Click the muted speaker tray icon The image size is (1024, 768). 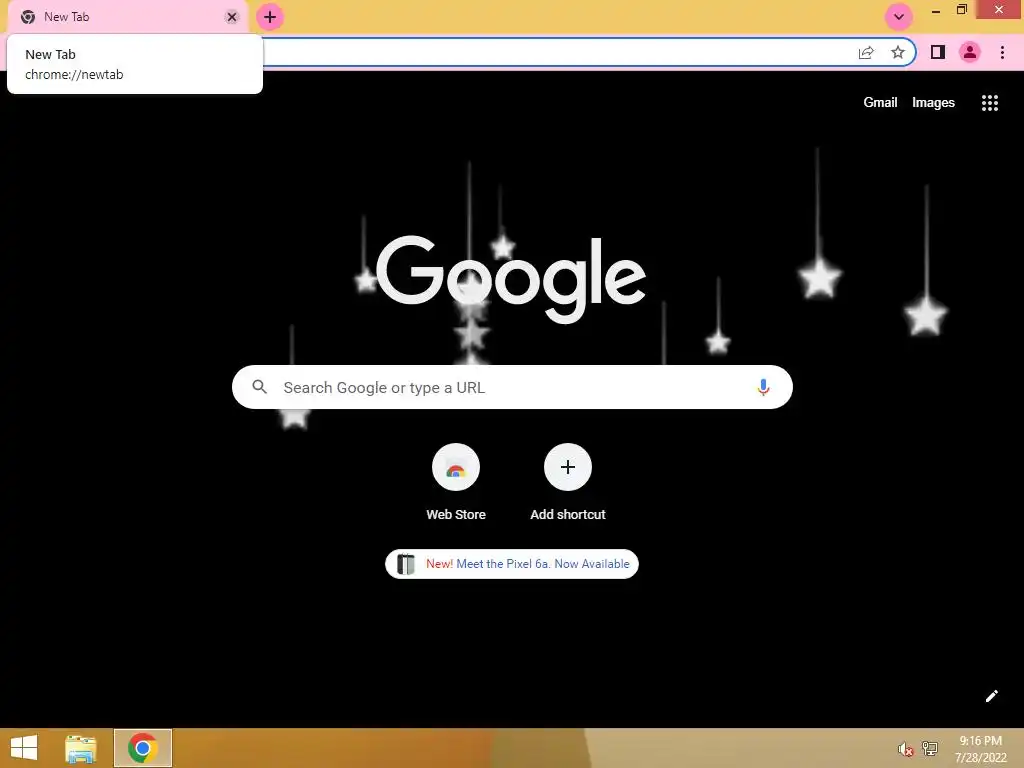coord(905,749)
